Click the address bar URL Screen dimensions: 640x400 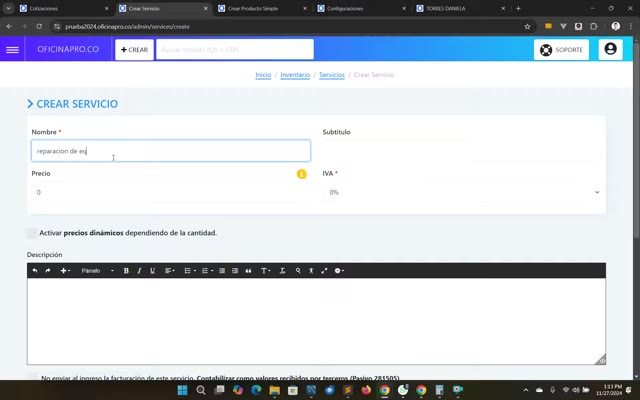(127, 27)
